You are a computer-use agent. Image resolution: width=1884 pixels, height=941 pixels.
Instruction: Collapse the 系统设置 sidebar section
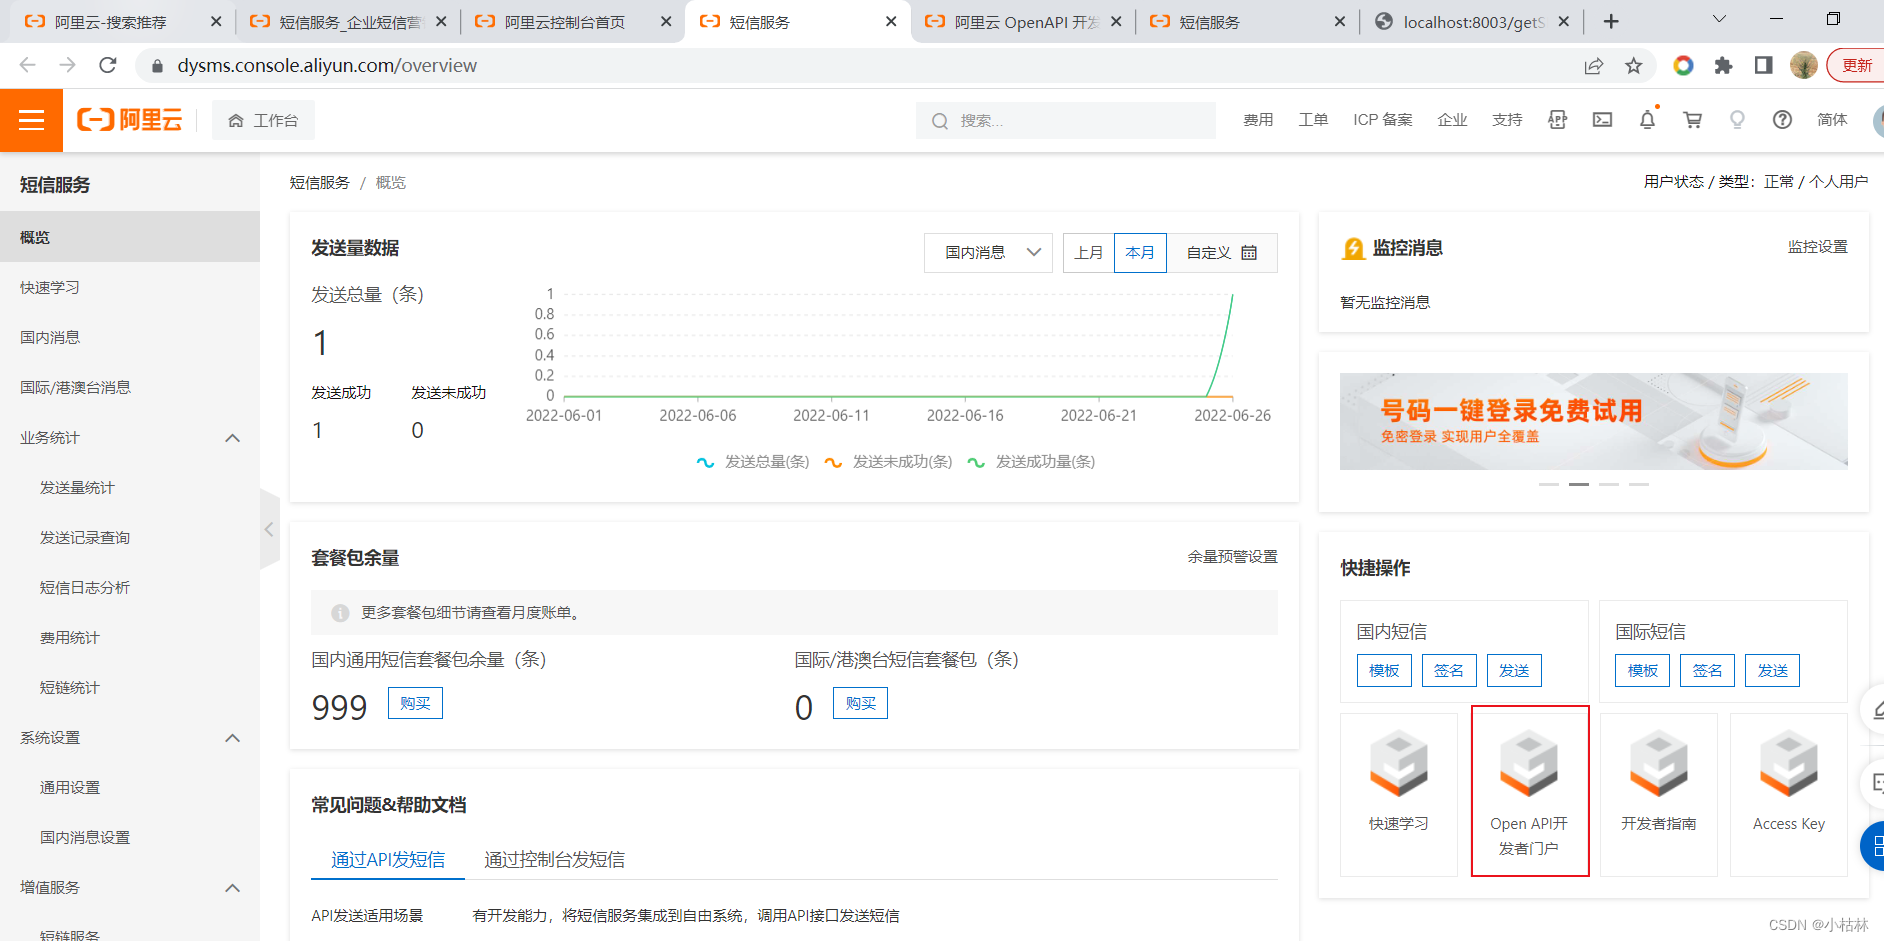[232, 738]
